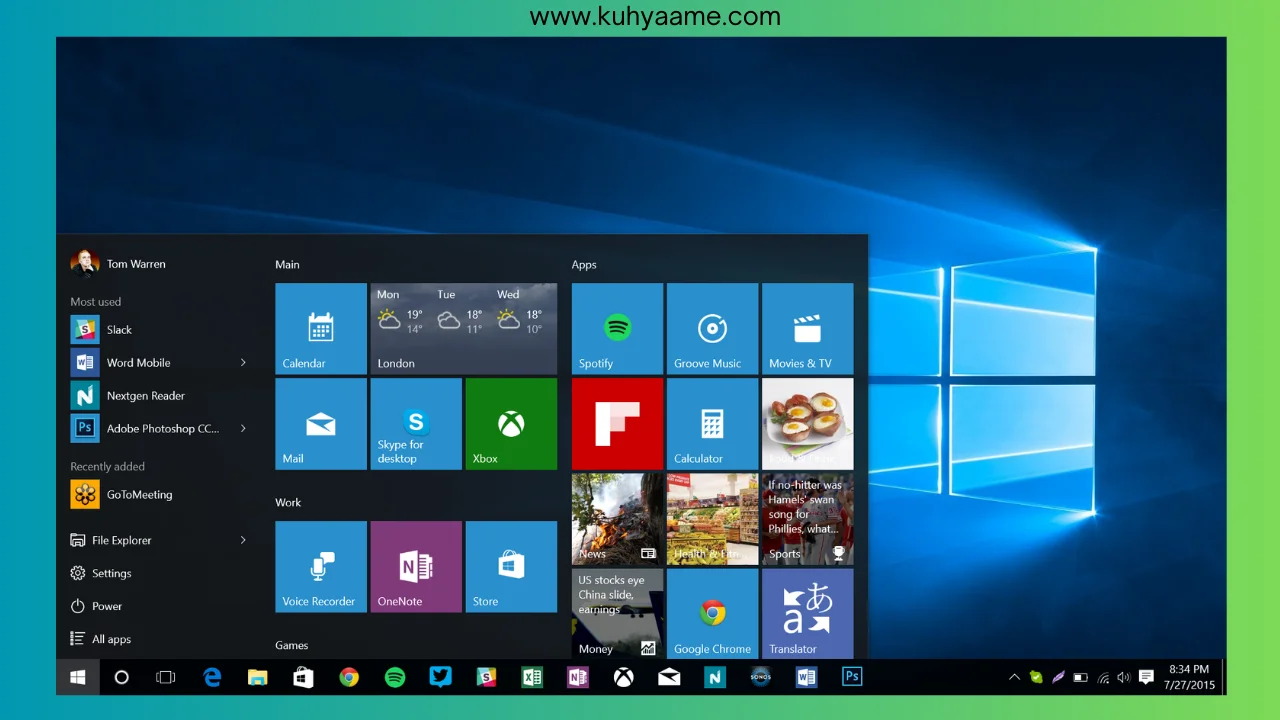
Task: Click the purple feather tray icon
Action: click(1058, 677)
